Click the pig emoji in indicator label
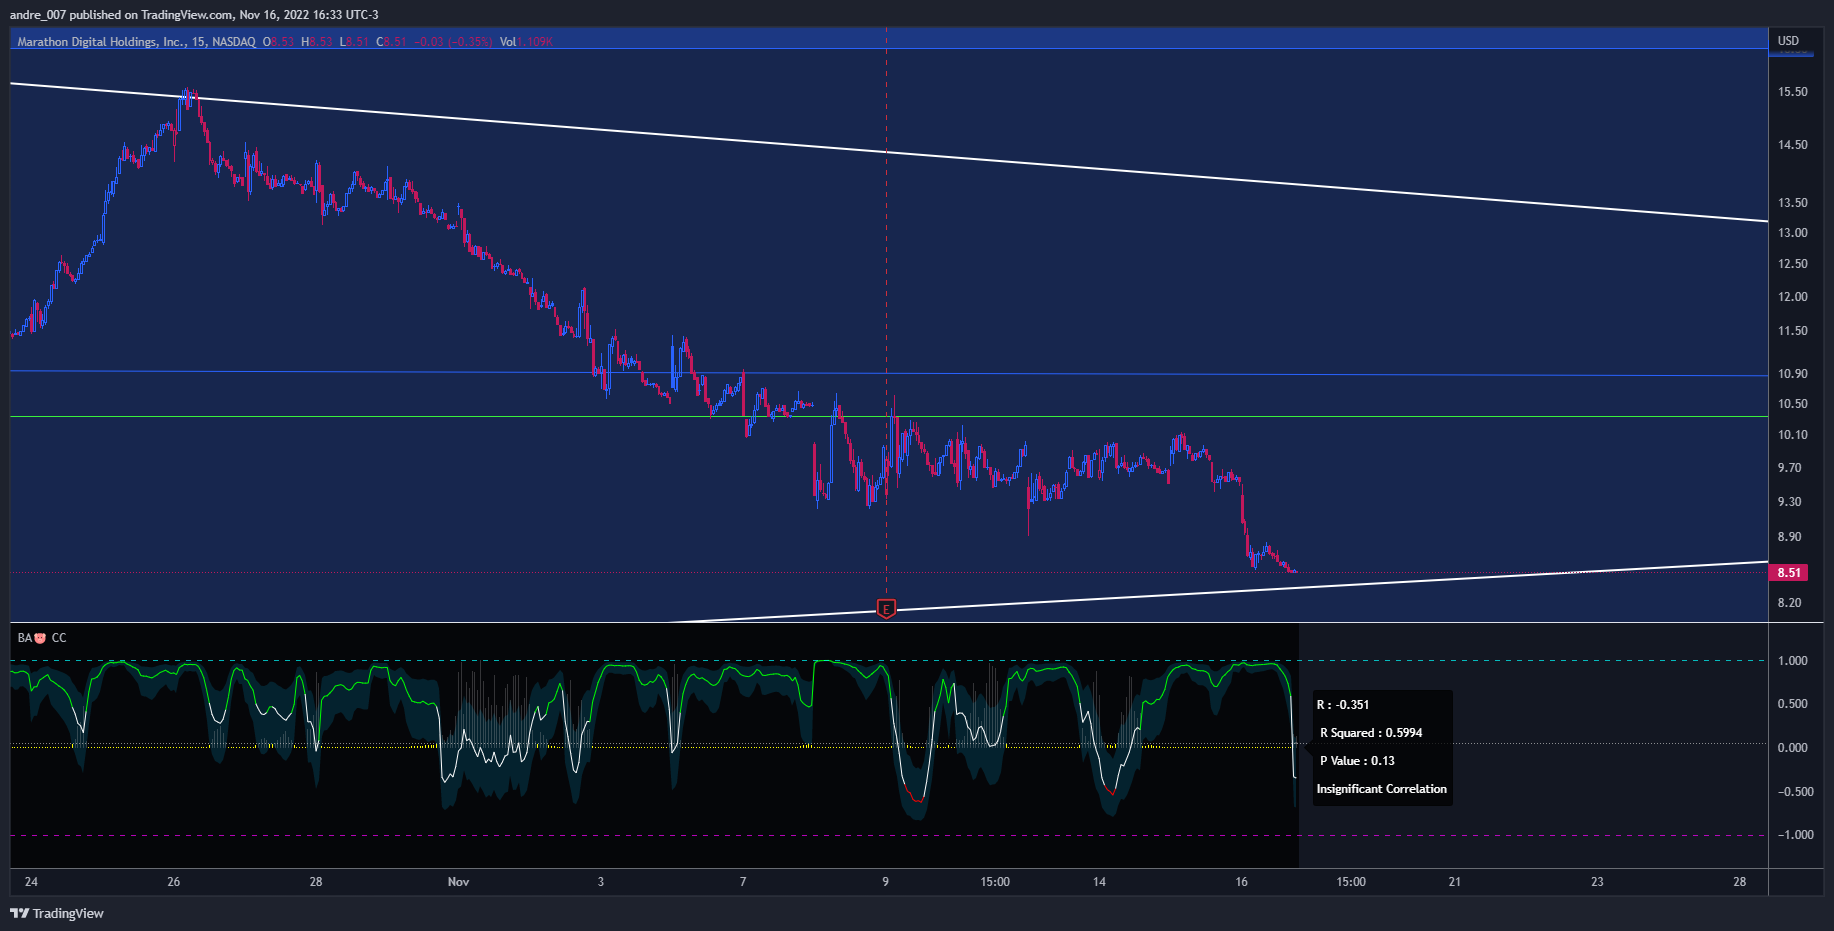This screenshot has height=931, width=1834. (x=40, y=638)
